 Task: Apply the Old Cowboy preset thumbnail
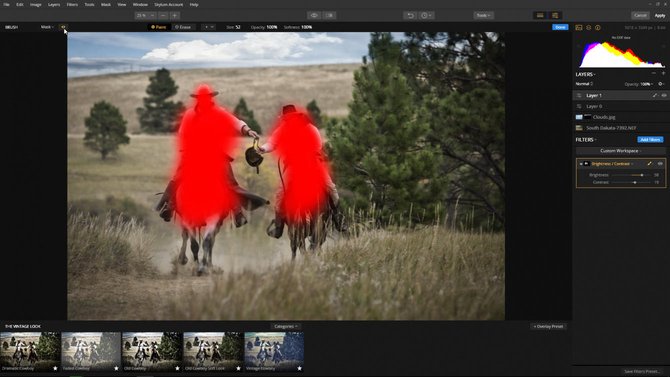(152, 352)
